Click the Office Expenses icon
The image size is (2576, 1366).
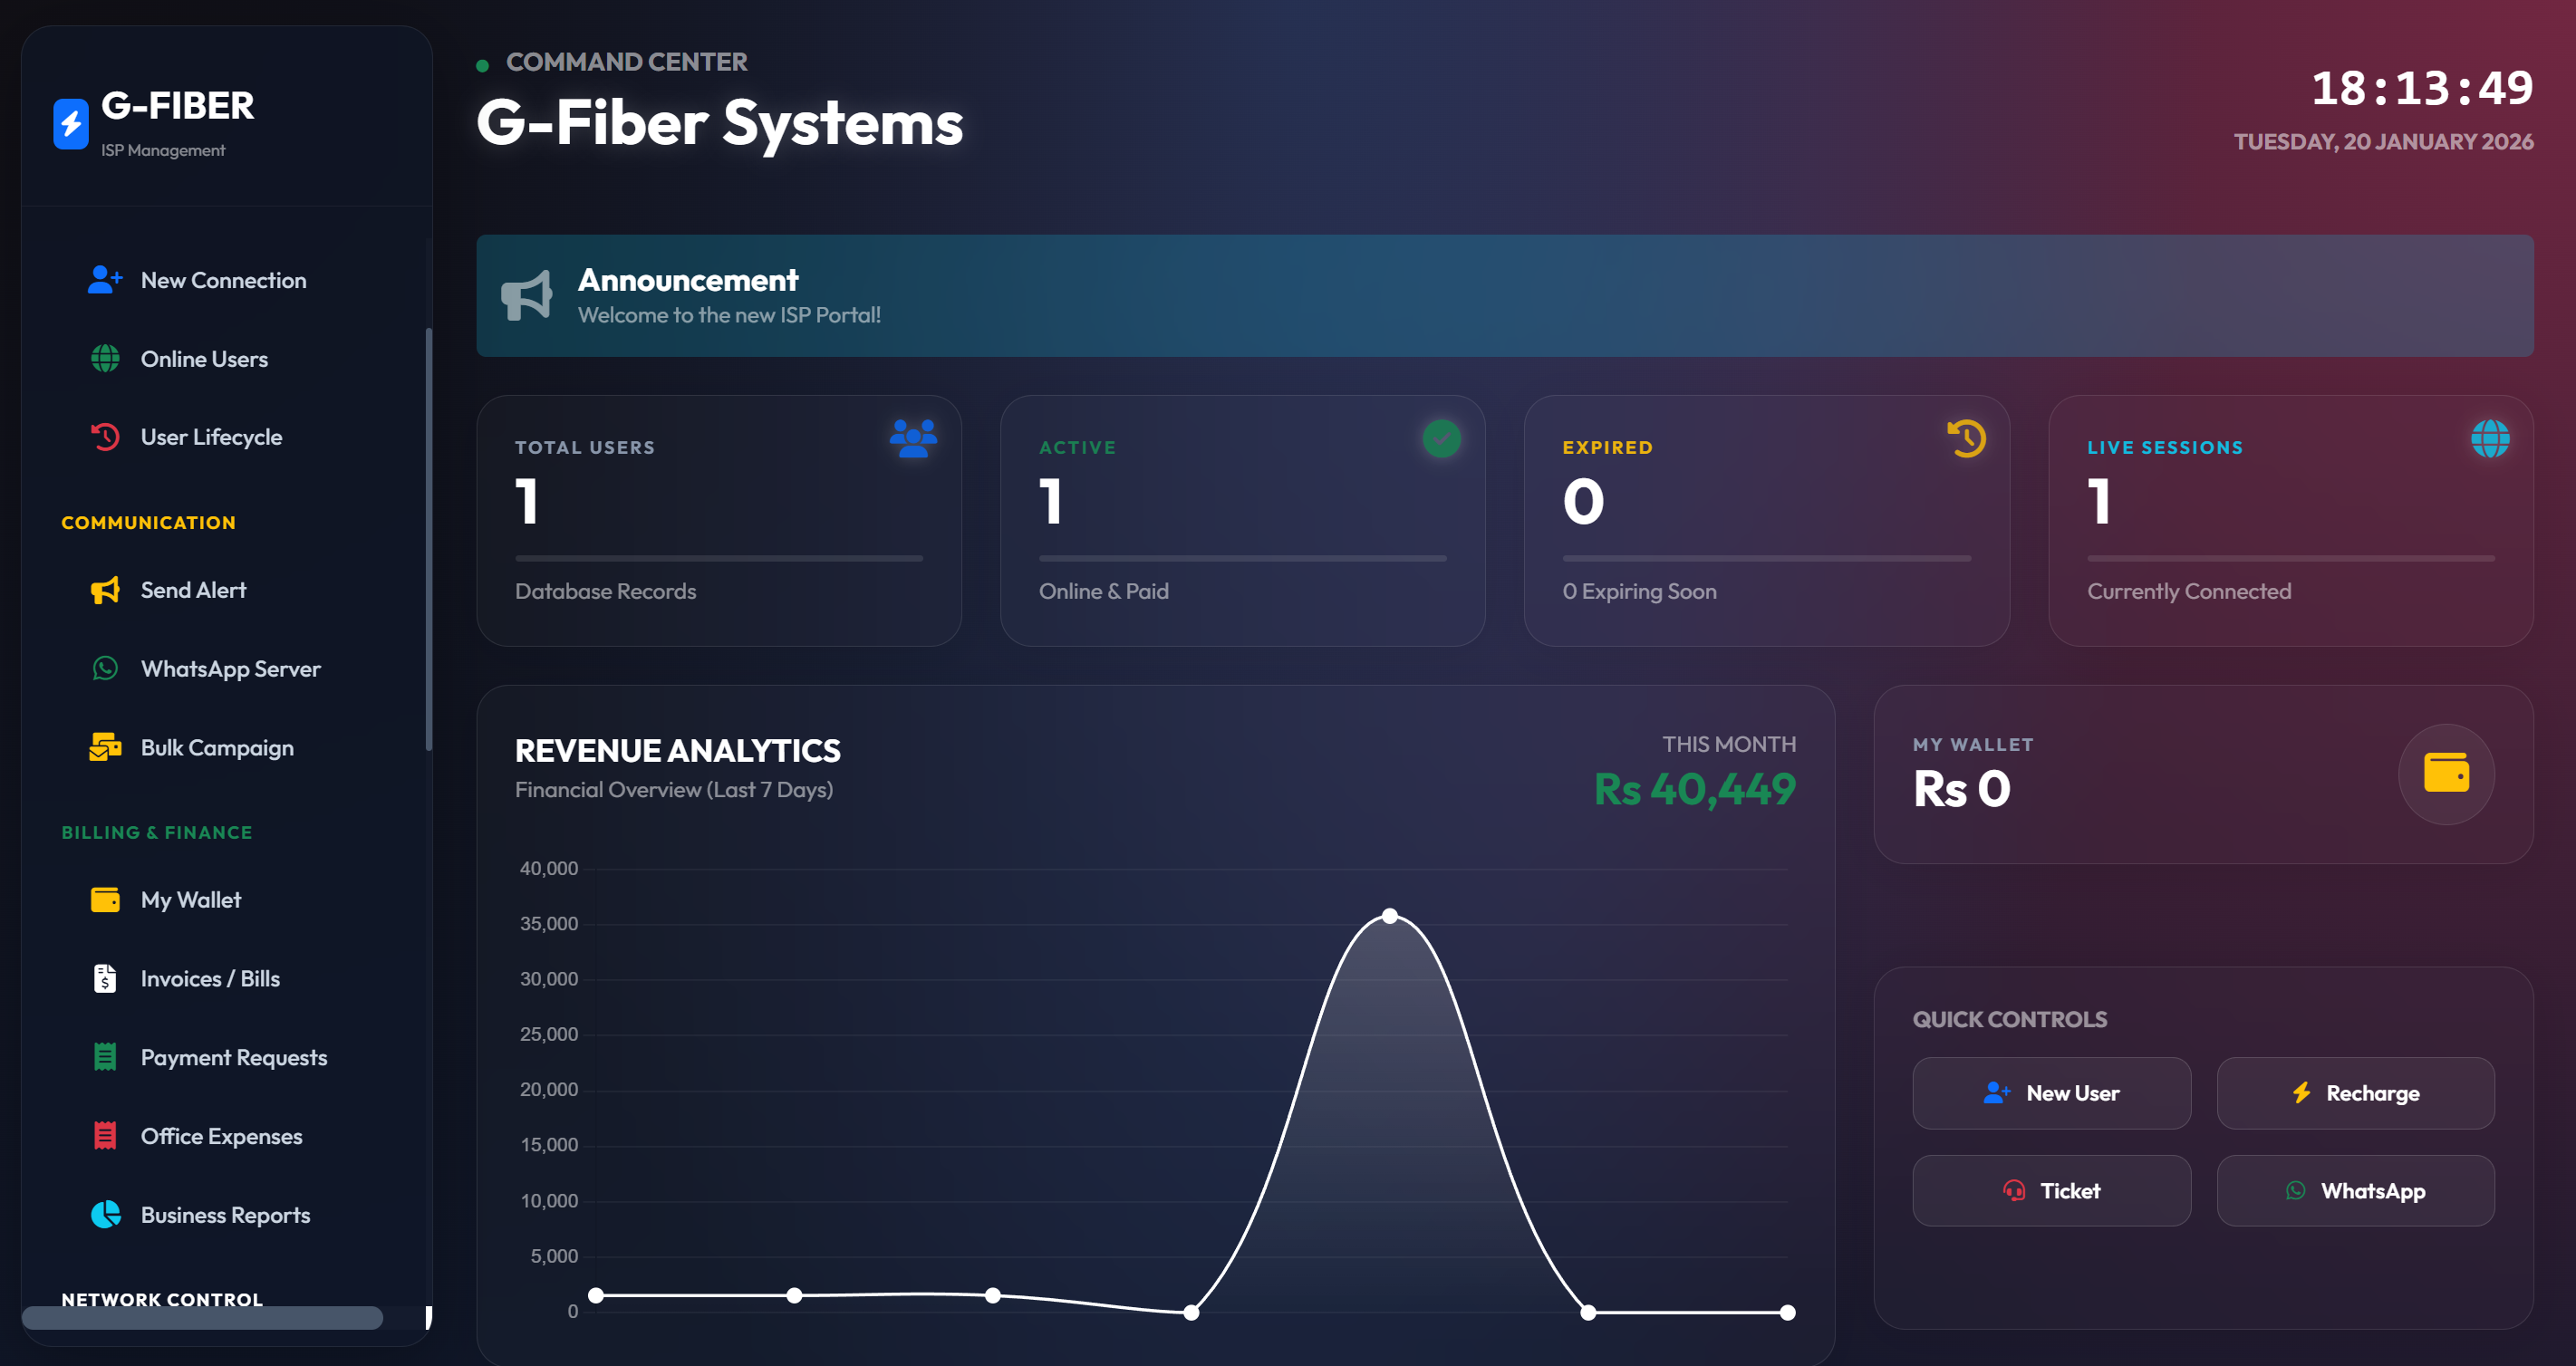[x=103, y=1135]
